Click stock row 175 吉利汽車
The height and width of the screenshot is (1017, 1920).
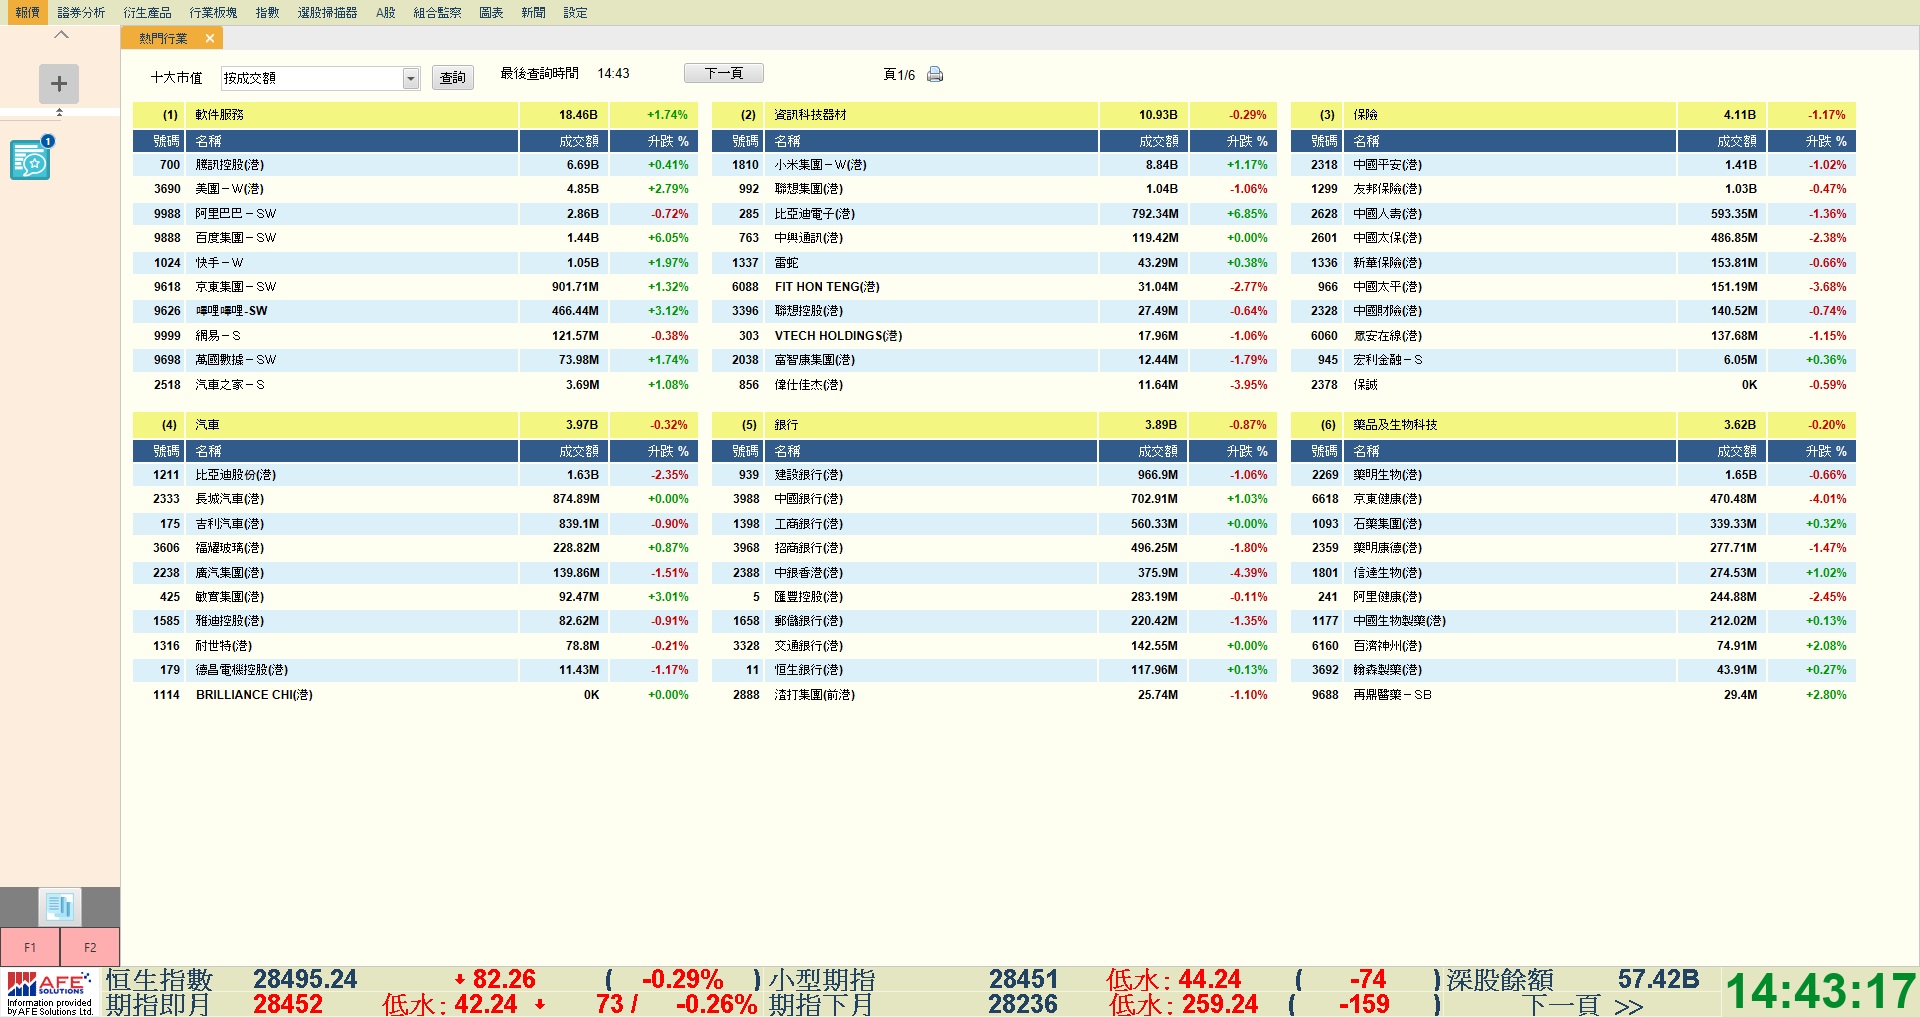coord(415,524)
